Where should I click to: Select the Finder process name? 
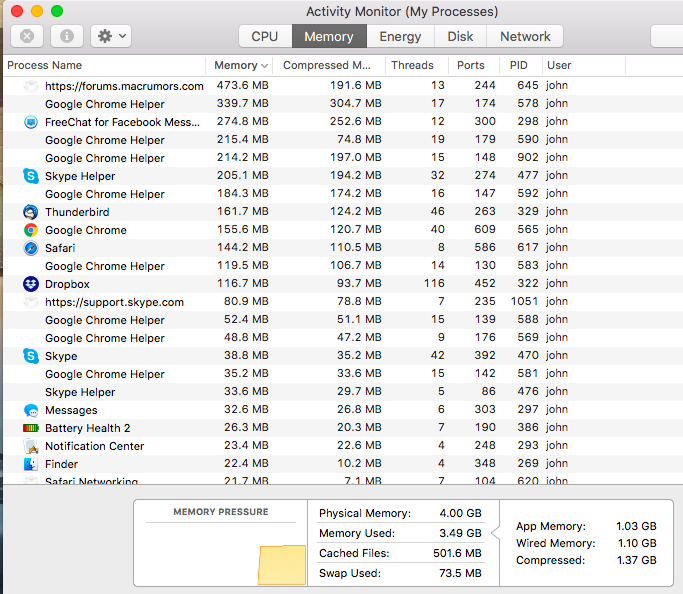click(61, 464)
